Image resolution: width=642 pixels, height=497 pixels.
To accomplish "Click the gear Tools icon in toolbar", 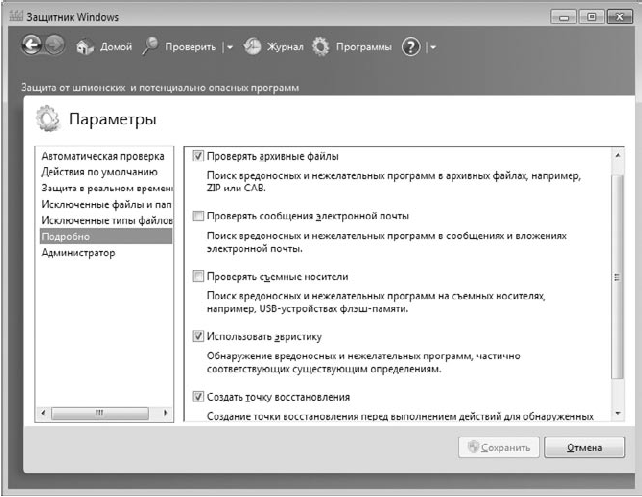I will pos(321,47).
